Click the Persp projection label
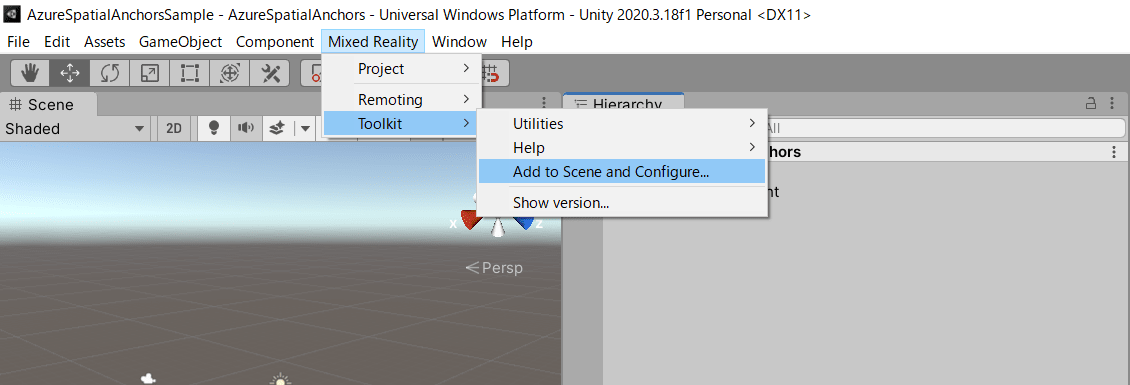 pos(494,268)
